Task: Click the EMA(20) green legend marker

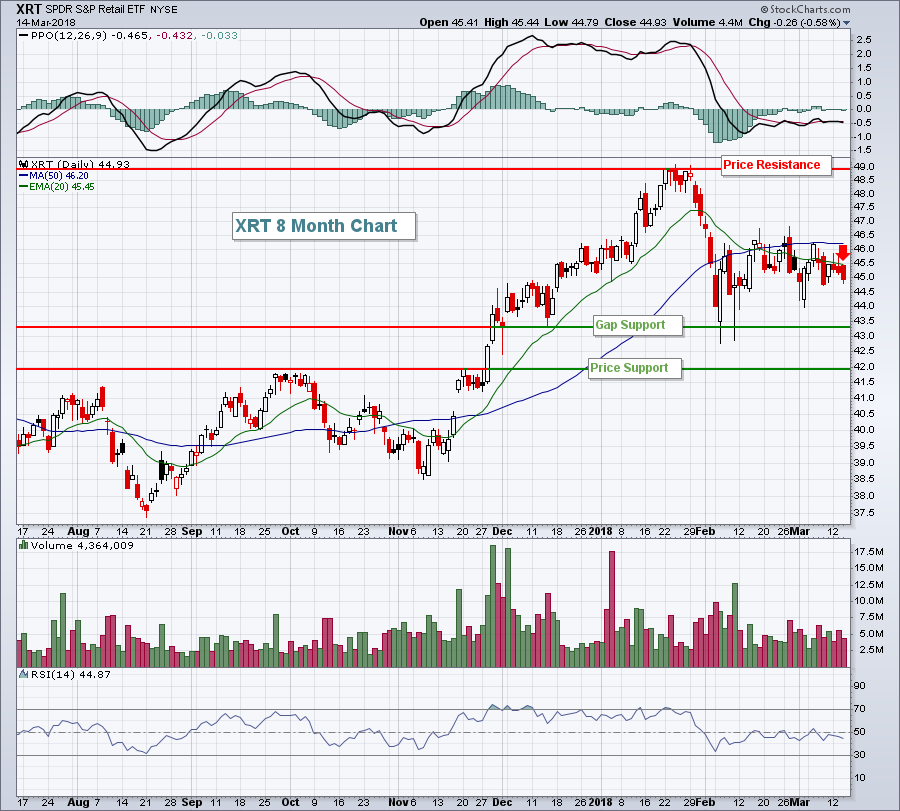Action: 24,187
